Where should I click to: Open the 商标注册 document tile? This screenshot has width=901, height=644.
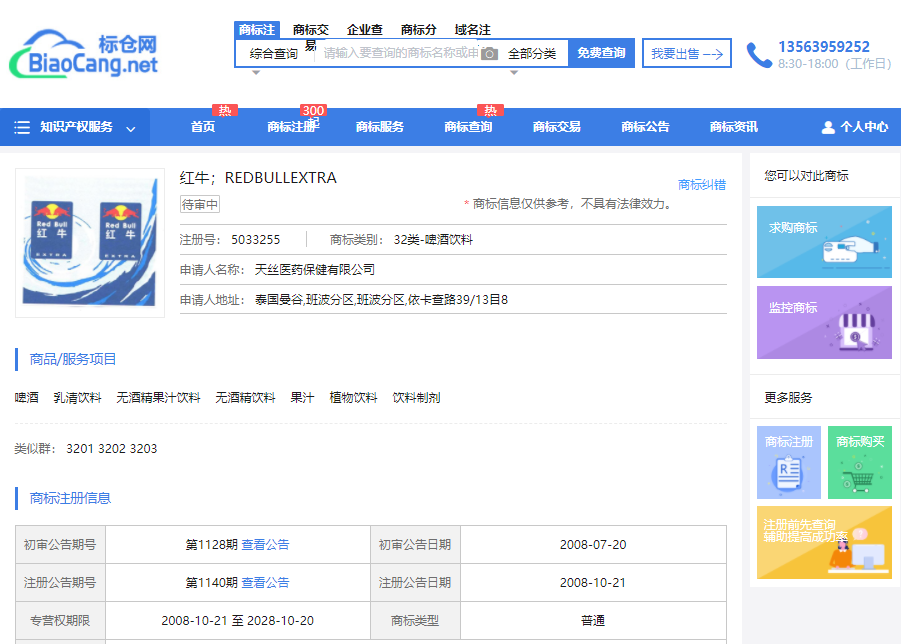pyautogui.click(x=789, y=462)
